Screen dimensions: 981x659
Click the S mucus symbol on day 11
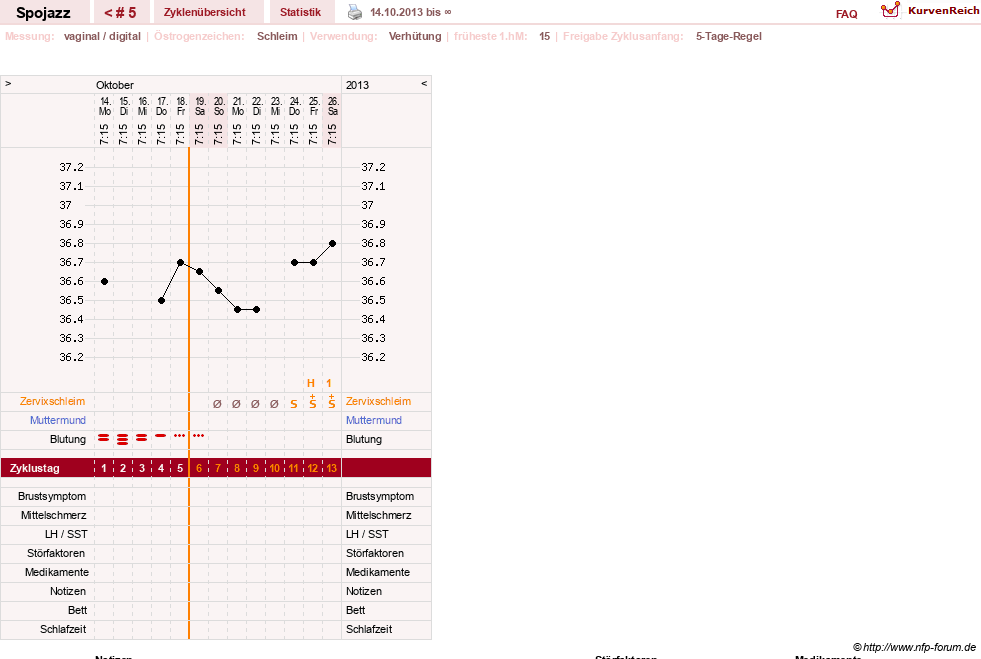tap(294, 404)
